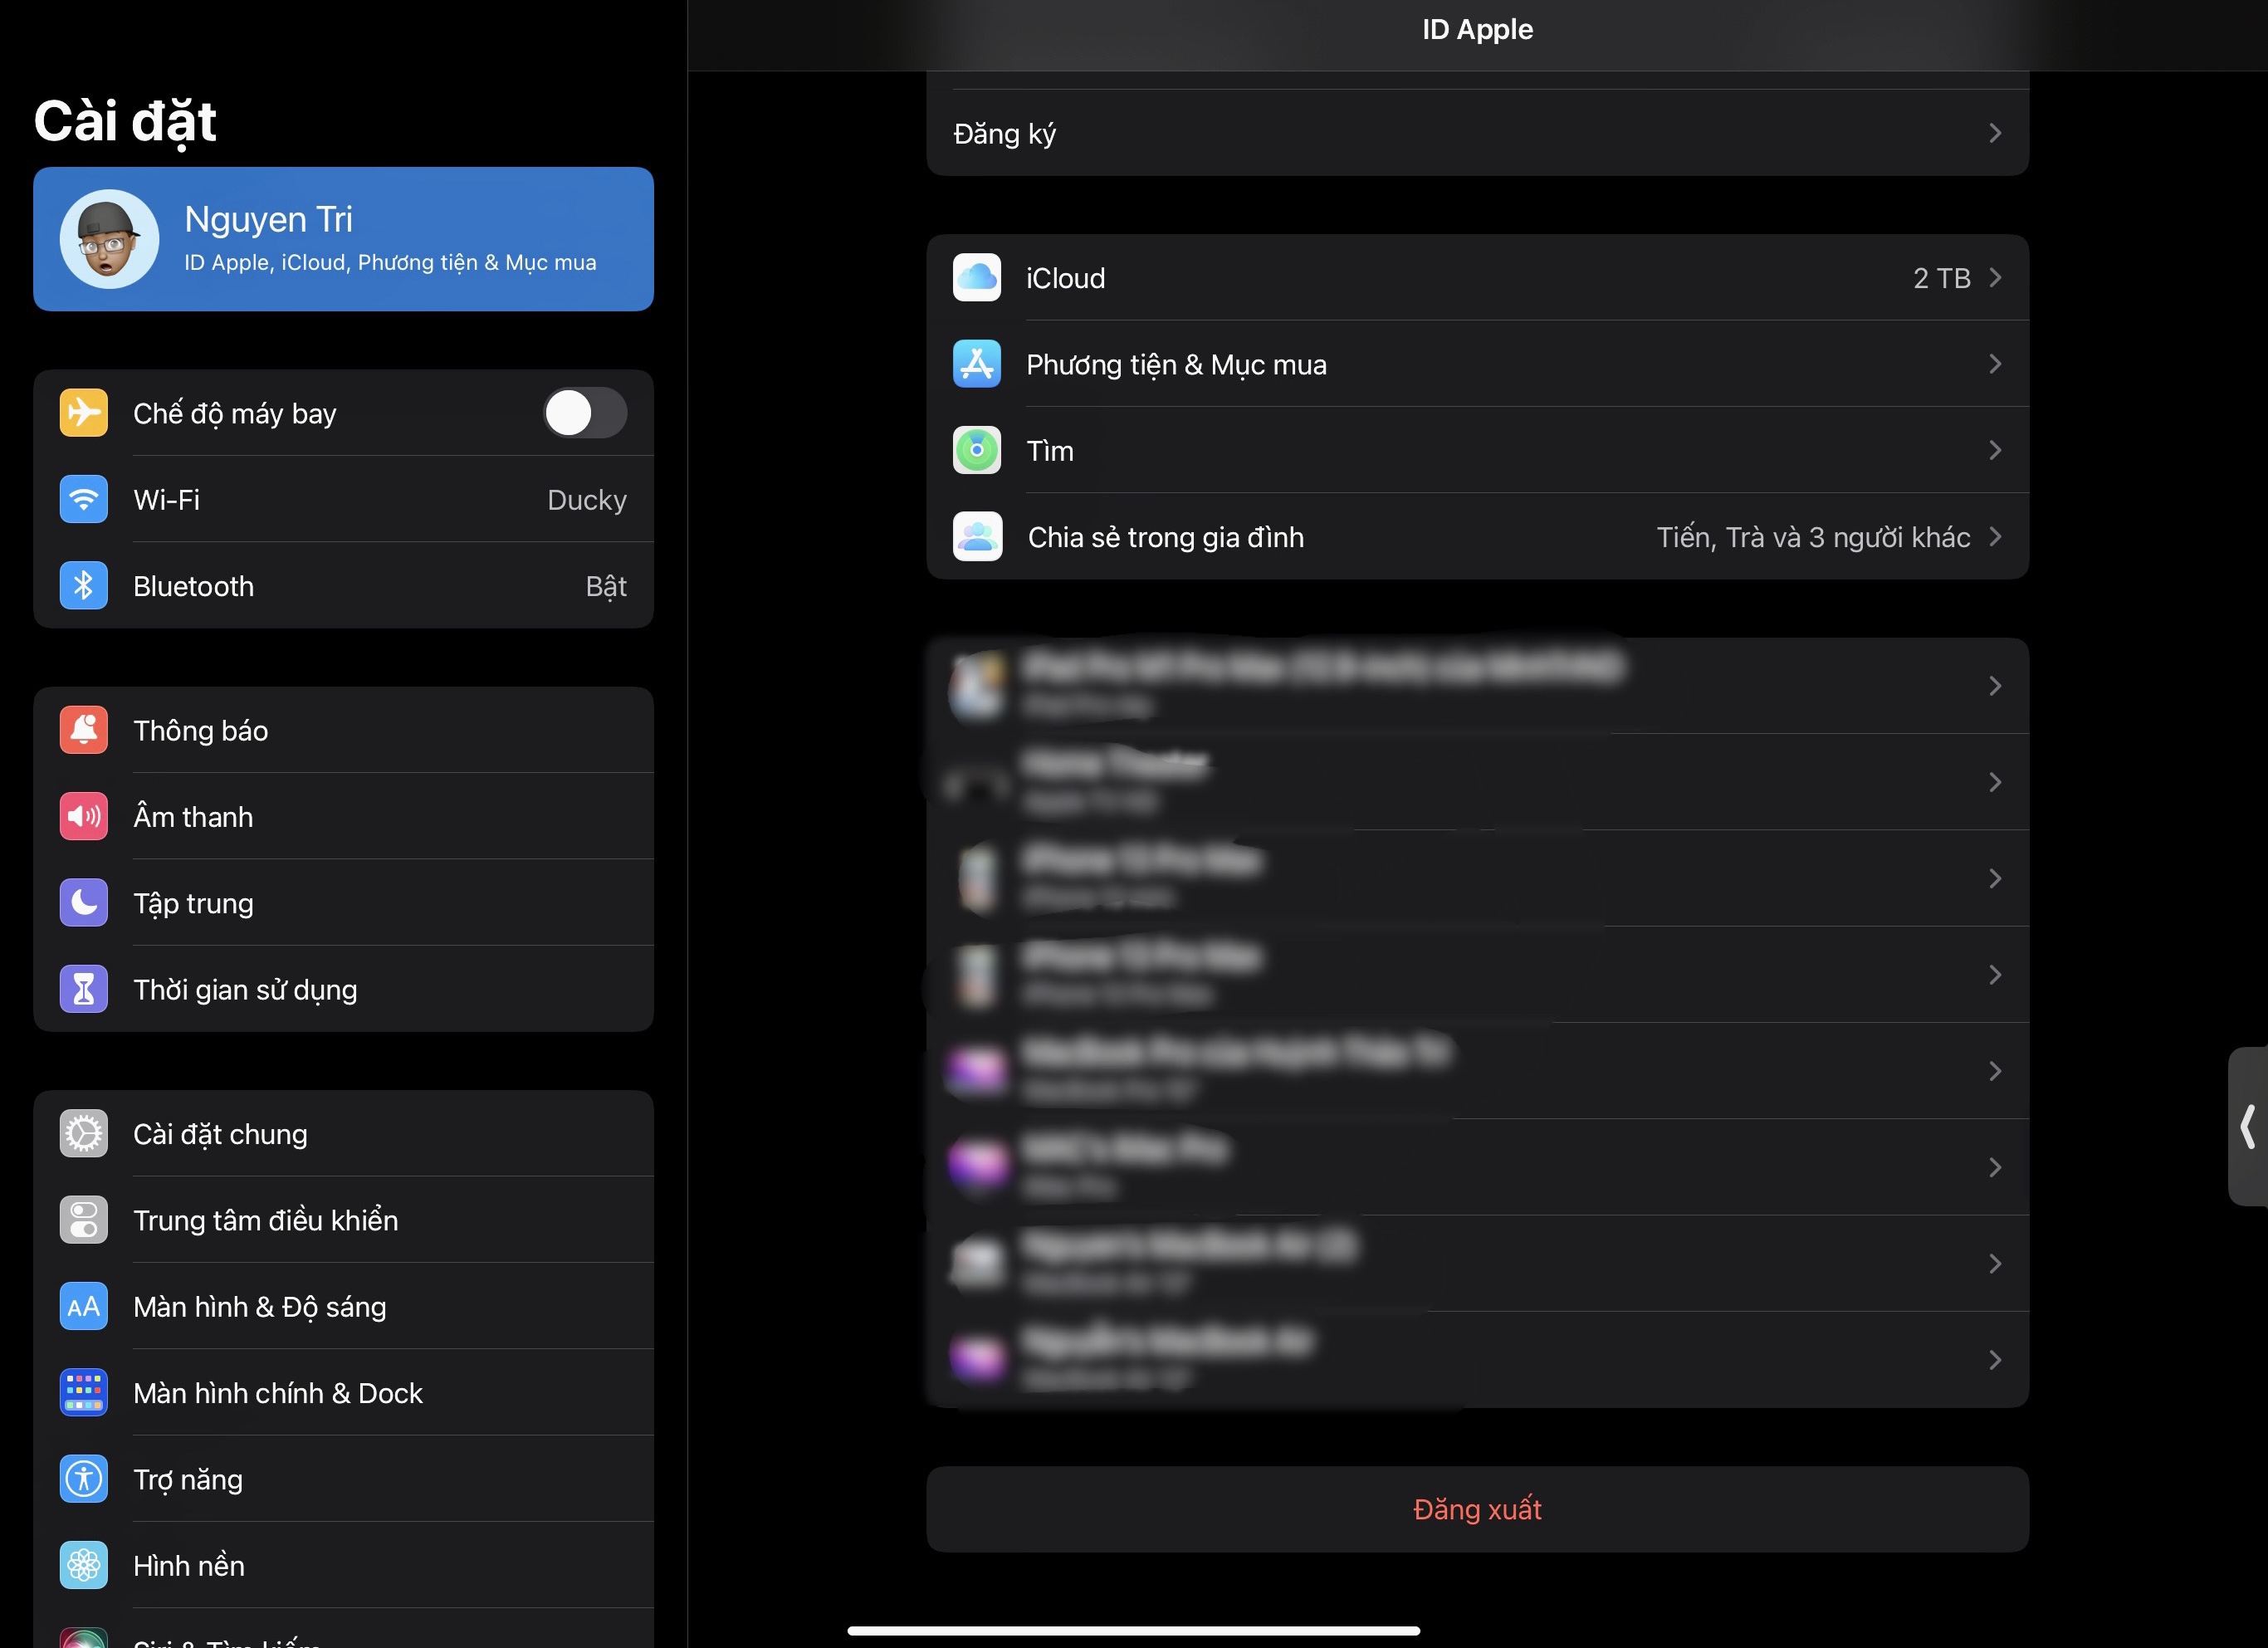Tap the Trợ năng accessibility icon
Screen dimensions: 2268x1648
click(84, 1479)
